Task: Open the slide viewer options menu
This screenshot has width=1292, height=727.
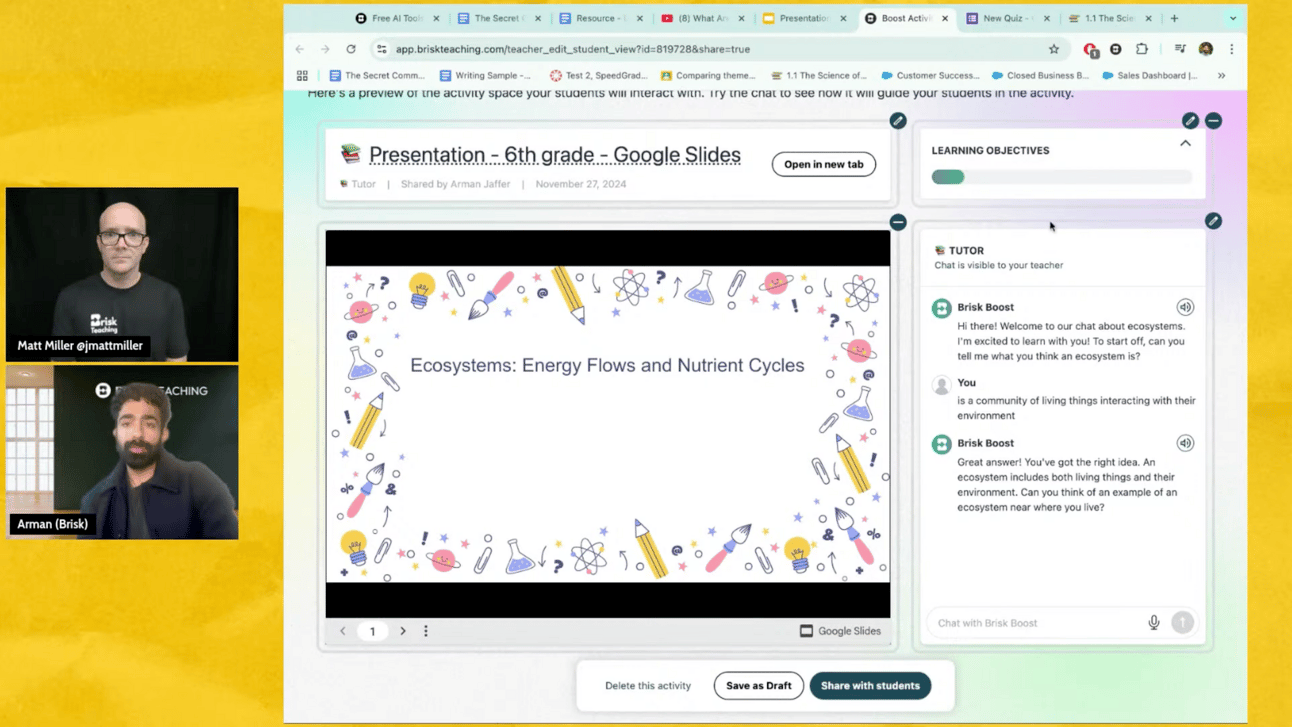Action: click(x=426, y=631)
